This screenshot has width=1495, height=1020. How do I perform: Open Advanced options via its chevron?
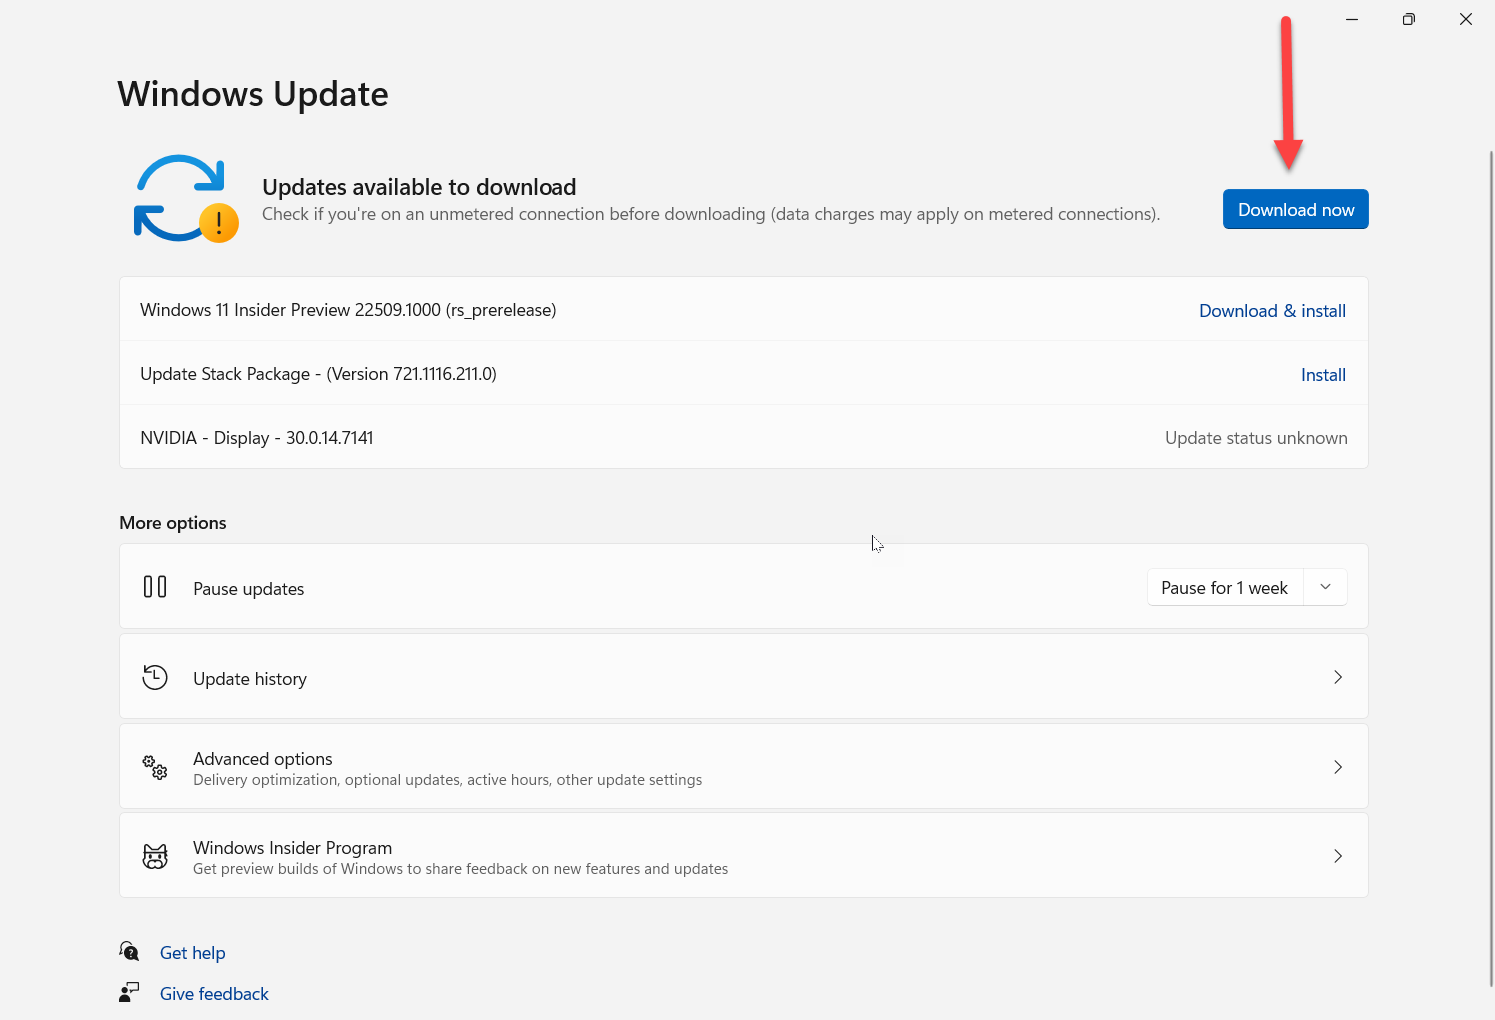pos(1337,767)
